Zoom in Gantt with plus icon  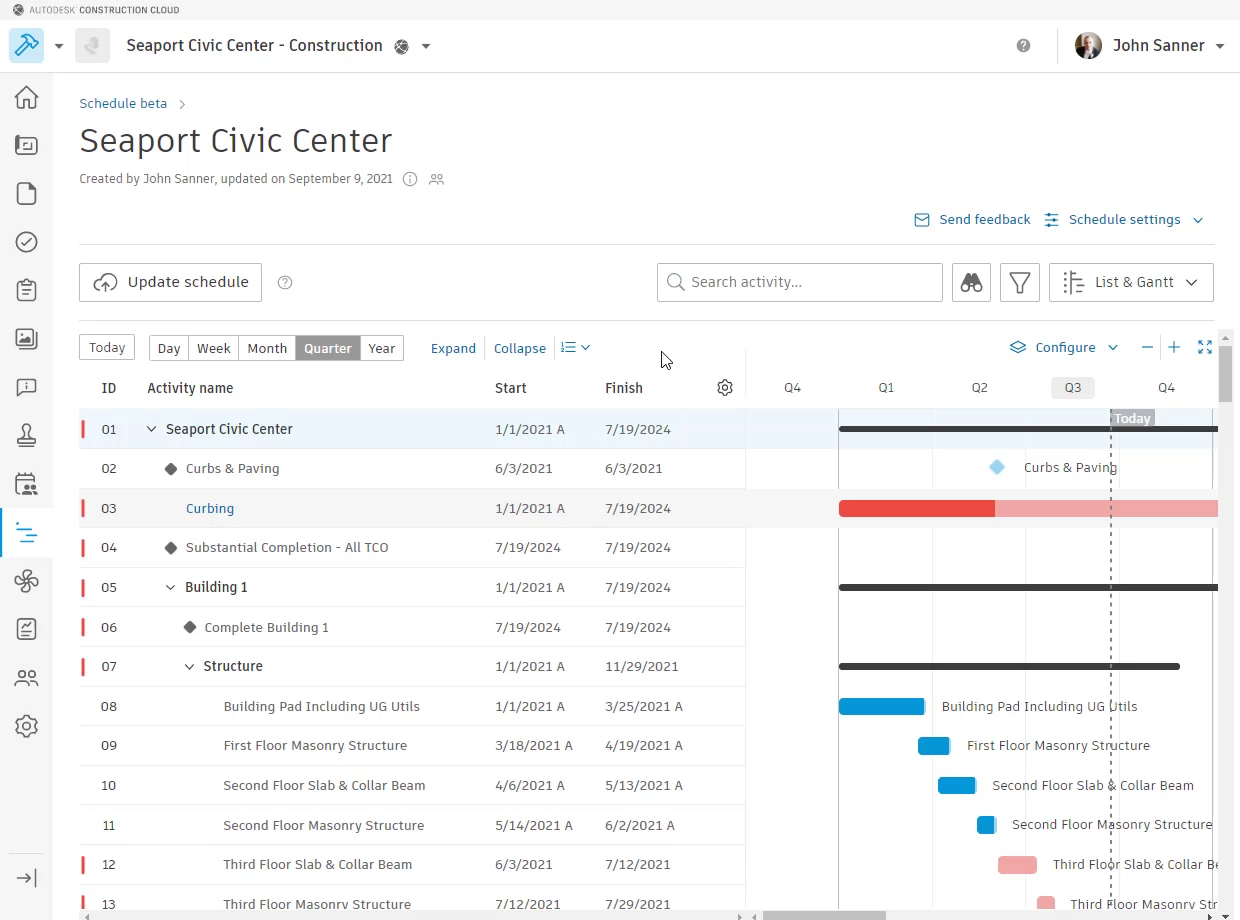[x=1174, y=348]
